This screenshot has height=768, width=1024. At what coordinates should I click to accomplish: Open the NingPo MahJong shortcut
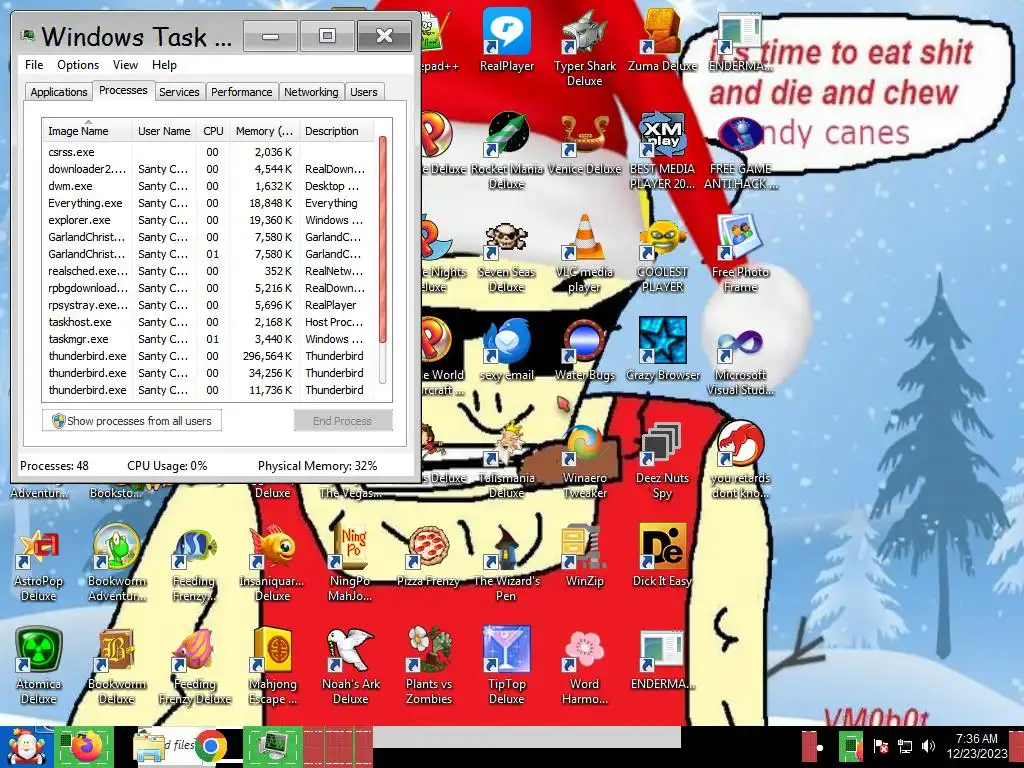[x=351, y=564]
